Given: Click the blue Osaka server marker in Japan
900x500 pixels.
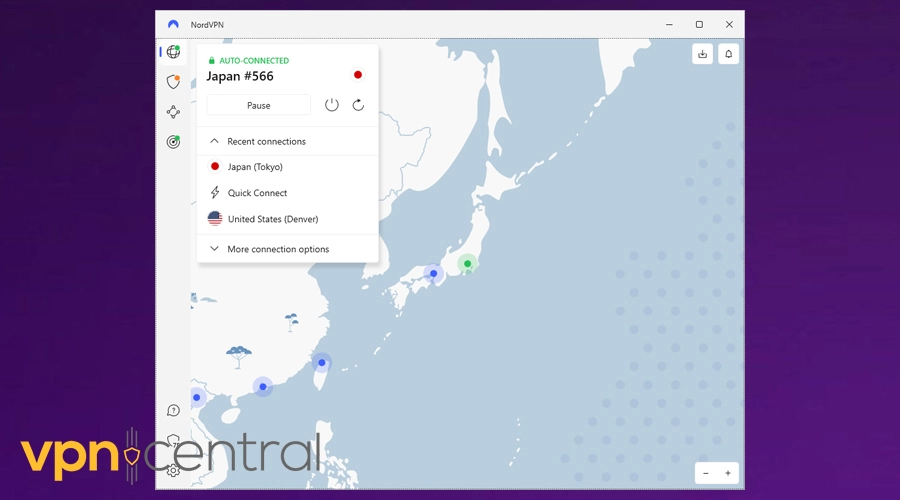Looking at the screenshot, I should 433,274.
